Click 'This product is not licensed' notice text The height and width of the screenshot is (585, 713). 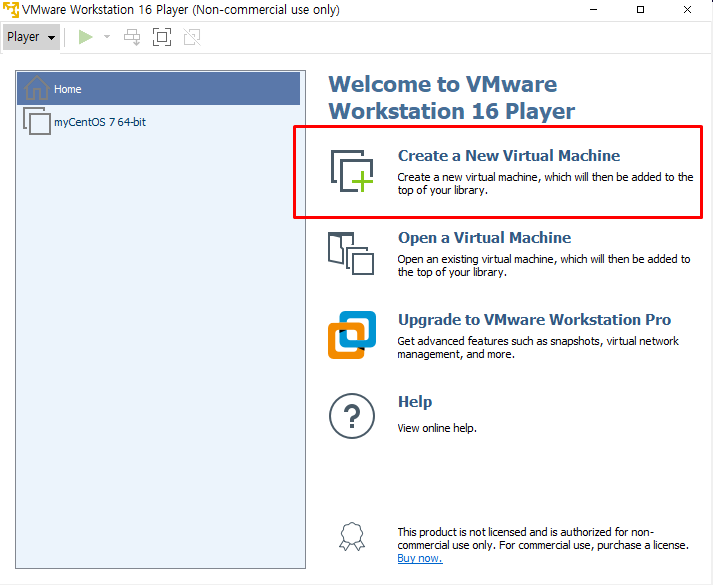tap(543, 538)
